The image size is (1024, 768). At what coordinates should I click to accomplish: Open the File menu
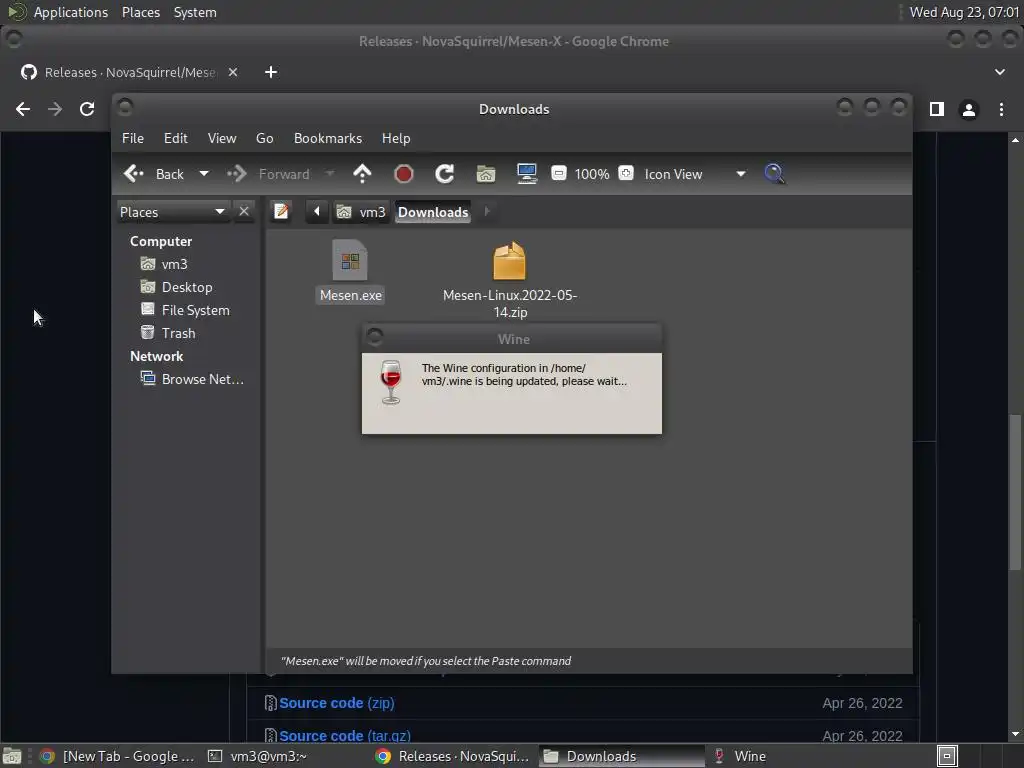(133, 138)
